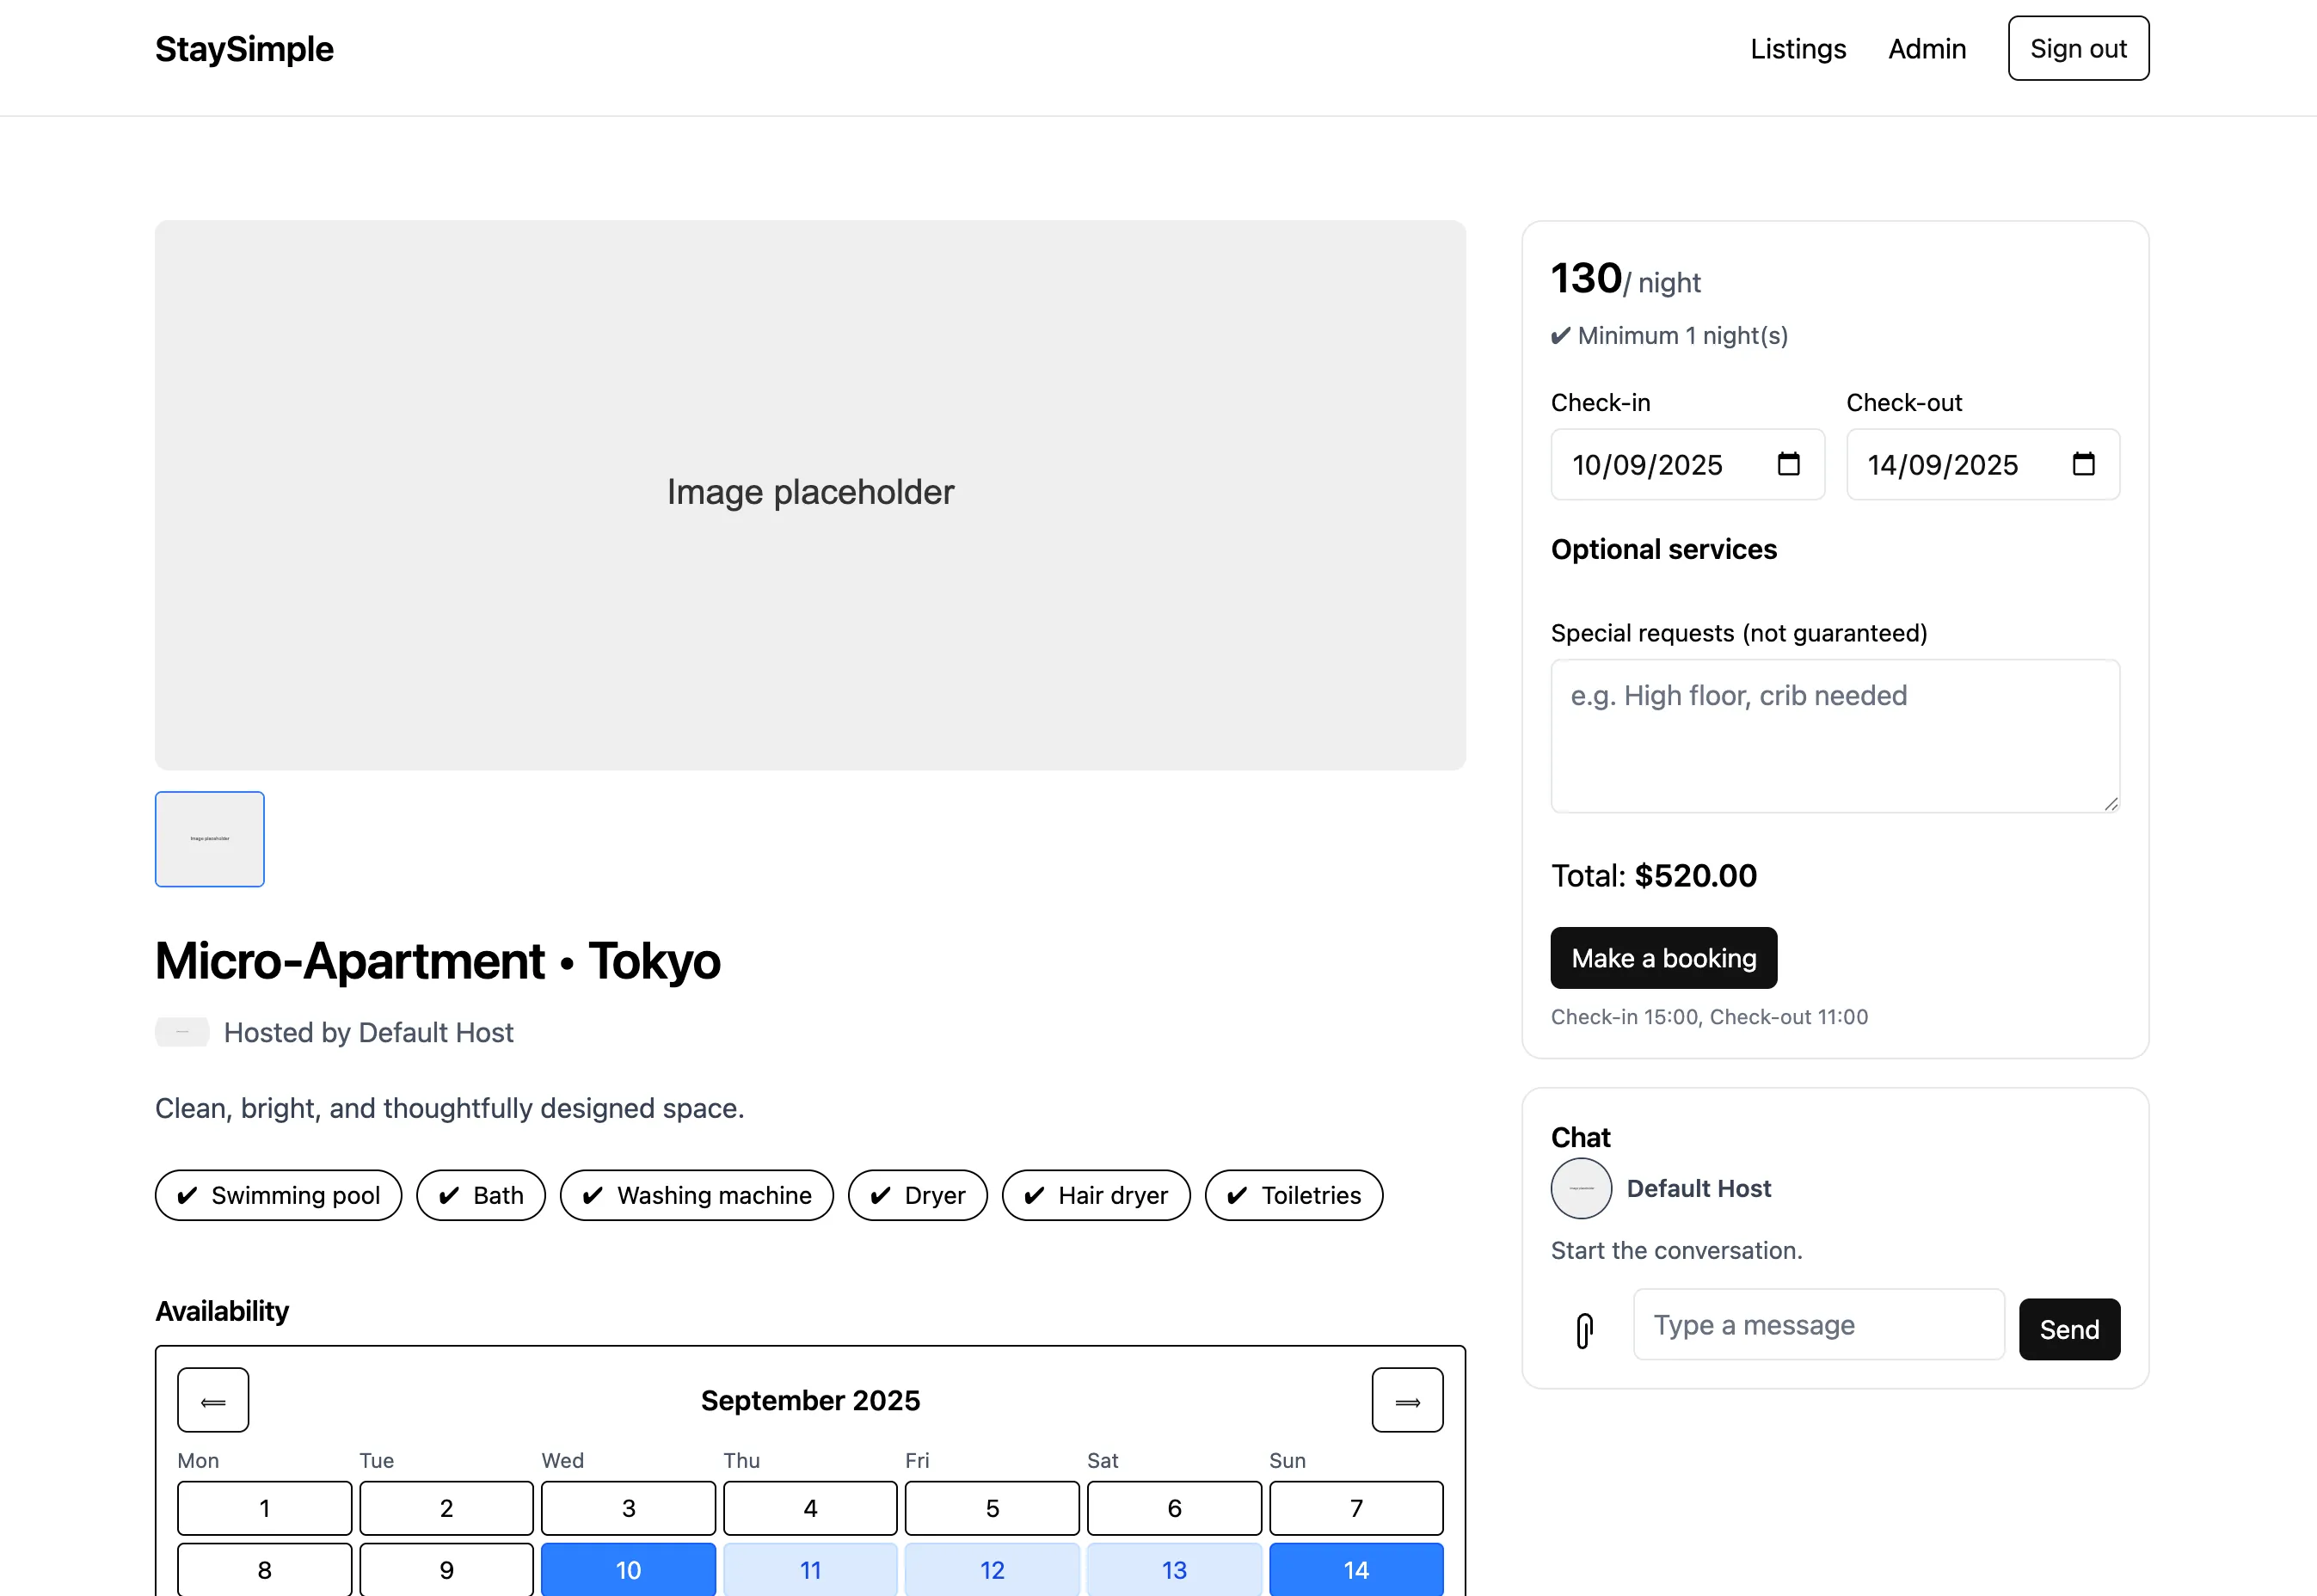Go to previous month with left arrow
Viewport: 2317px width, 1596px height.
tap(213, 1400)
